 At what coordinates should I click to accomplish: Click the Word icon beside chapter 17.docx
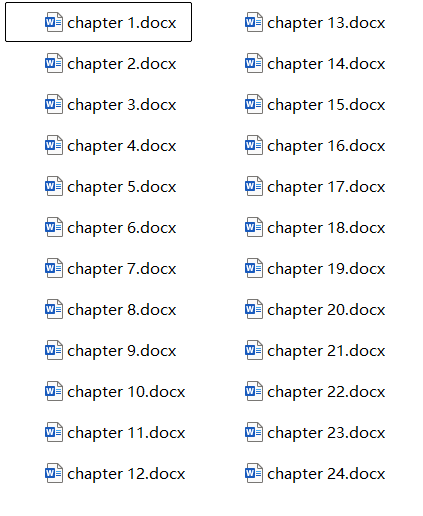pos(254,186)
